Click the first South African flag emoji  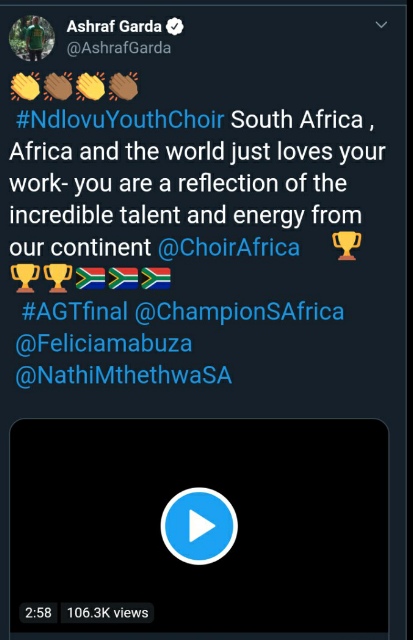[91, 278]
